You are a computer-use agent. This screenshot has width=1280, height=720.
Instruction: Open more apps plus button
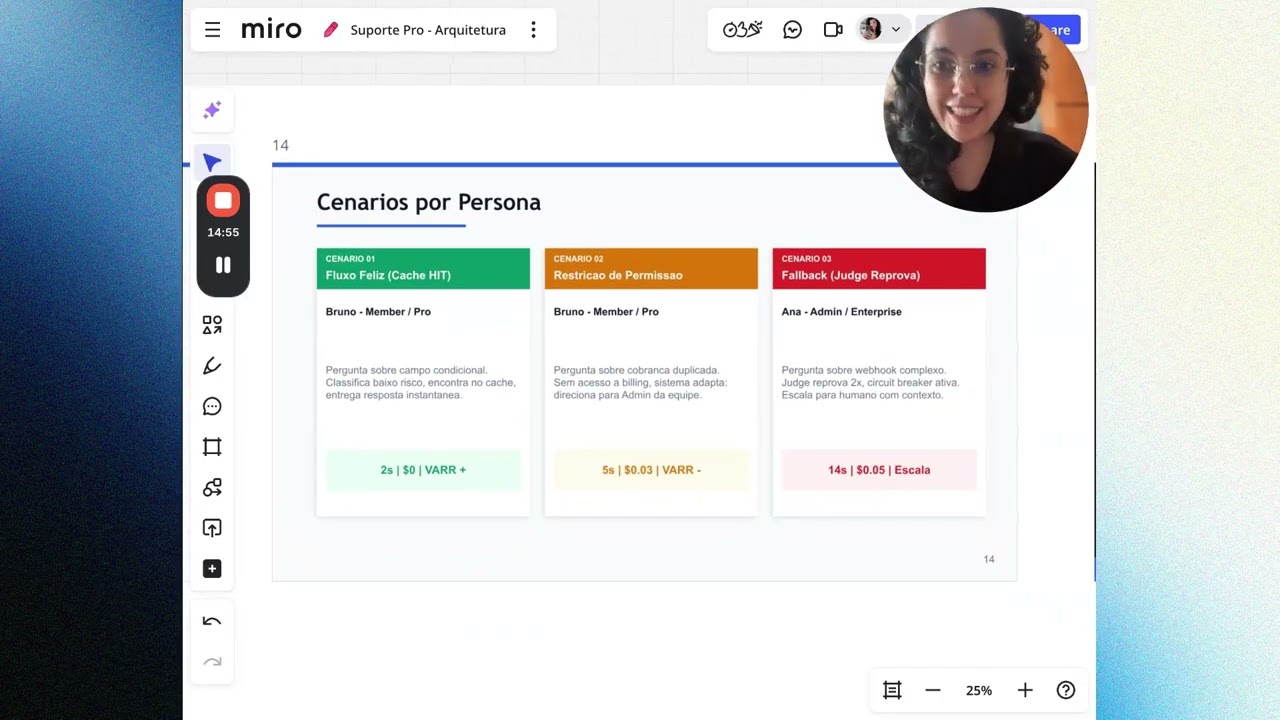point(212,569)
